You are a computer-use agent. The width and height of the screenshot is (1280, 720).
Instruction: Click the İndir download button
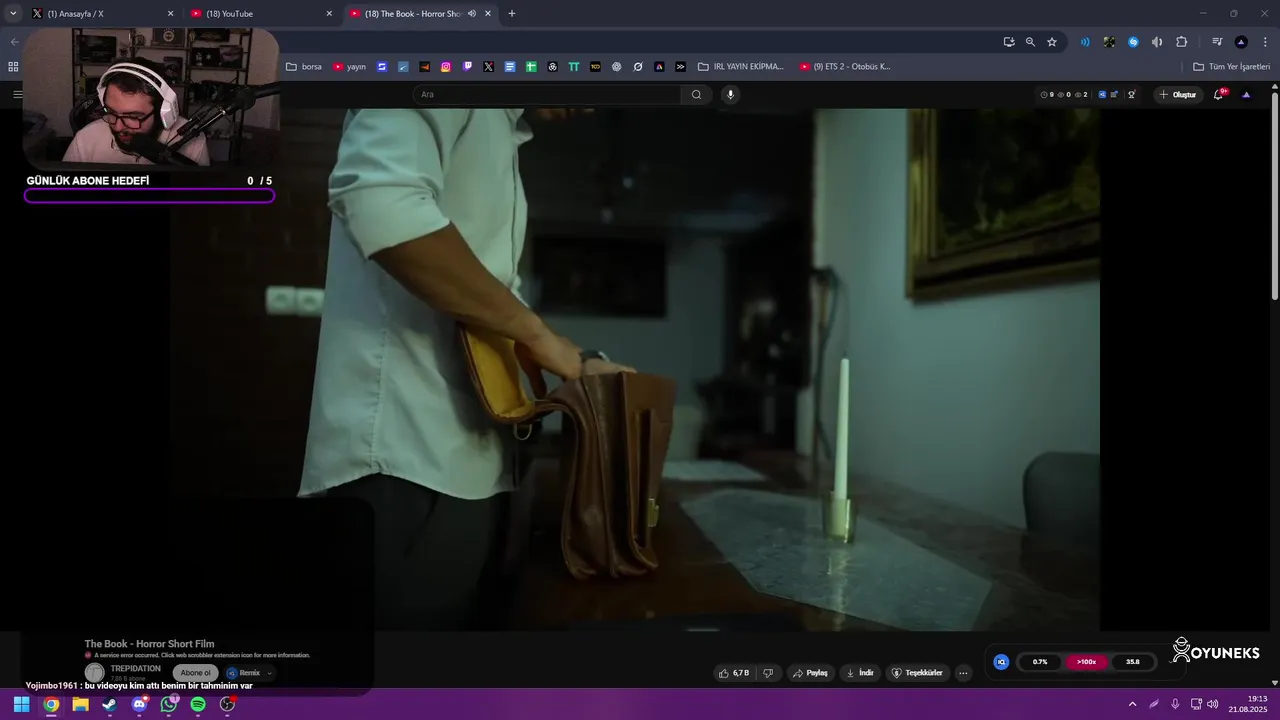pos(860,673)
